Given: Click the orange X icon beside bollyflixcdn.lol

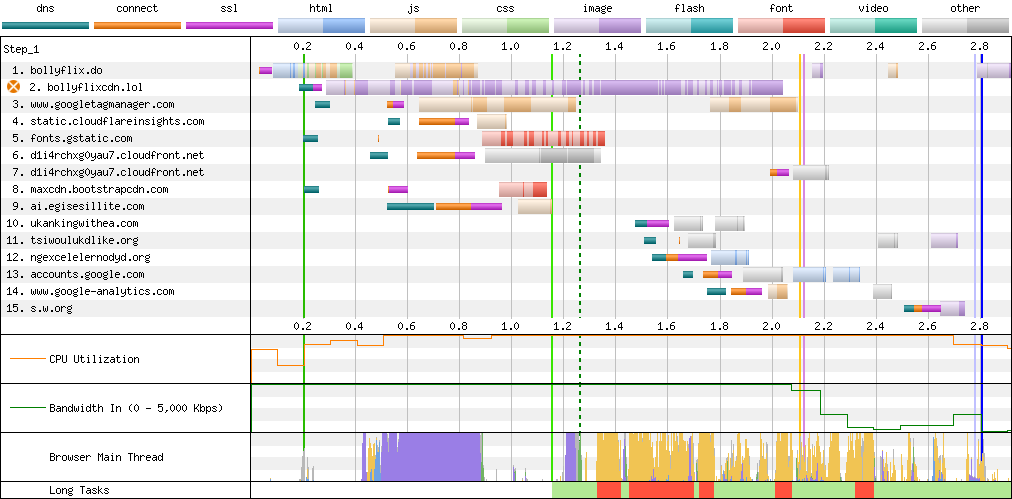Looking at the screenshot, I should point(14,87).
